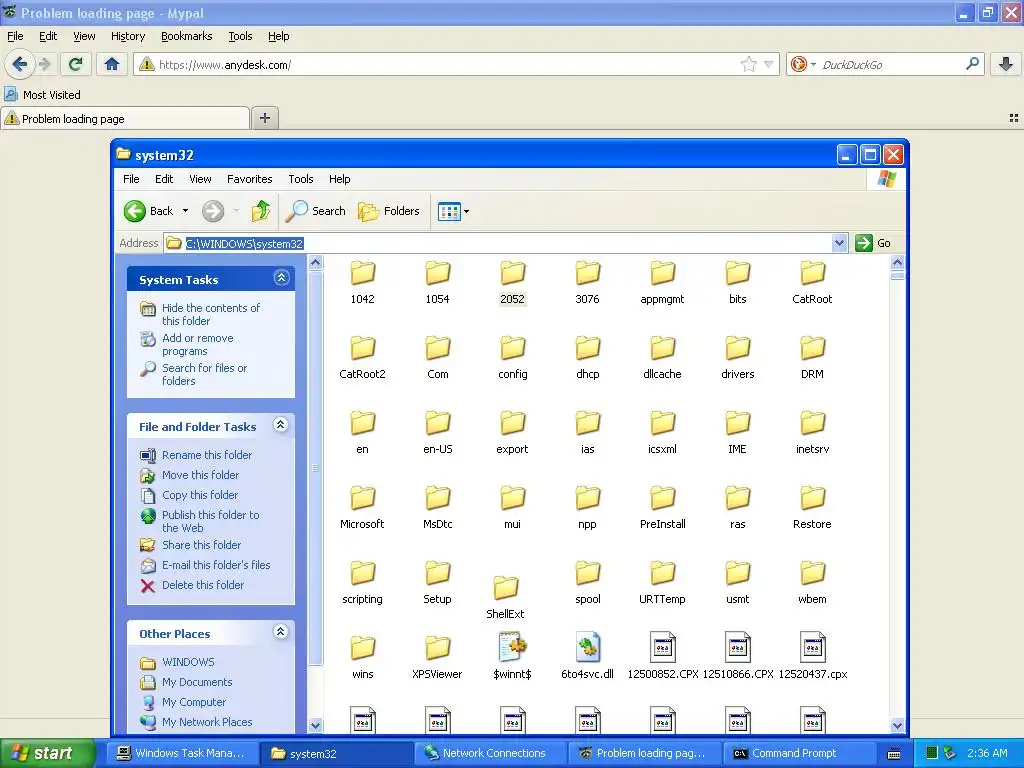Reload the page in Mypal browser

[75, 64]
